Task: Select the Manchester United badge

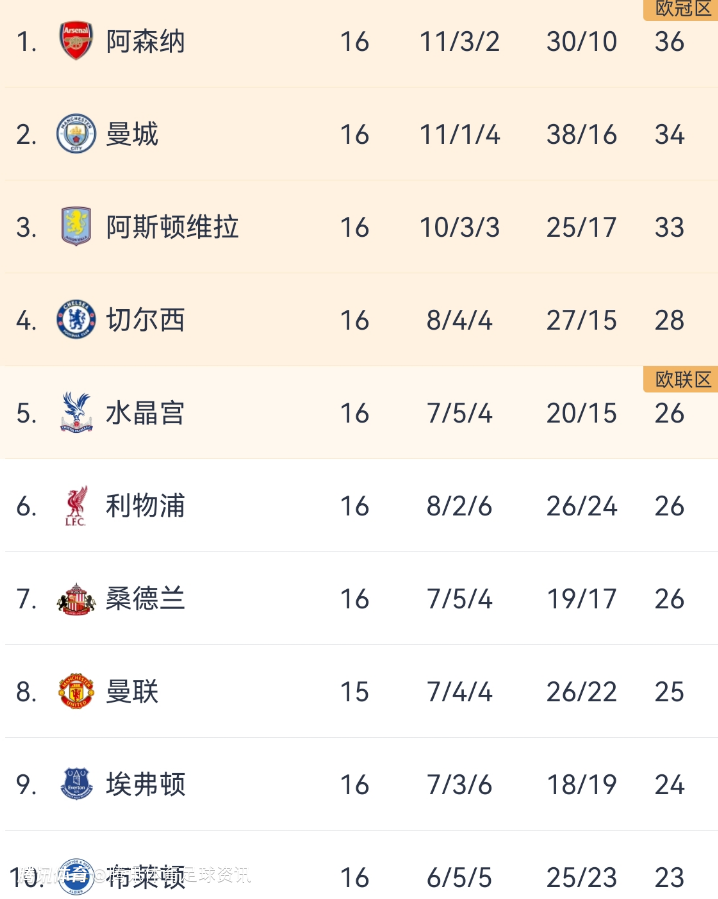Action: (x=76, y=692)
